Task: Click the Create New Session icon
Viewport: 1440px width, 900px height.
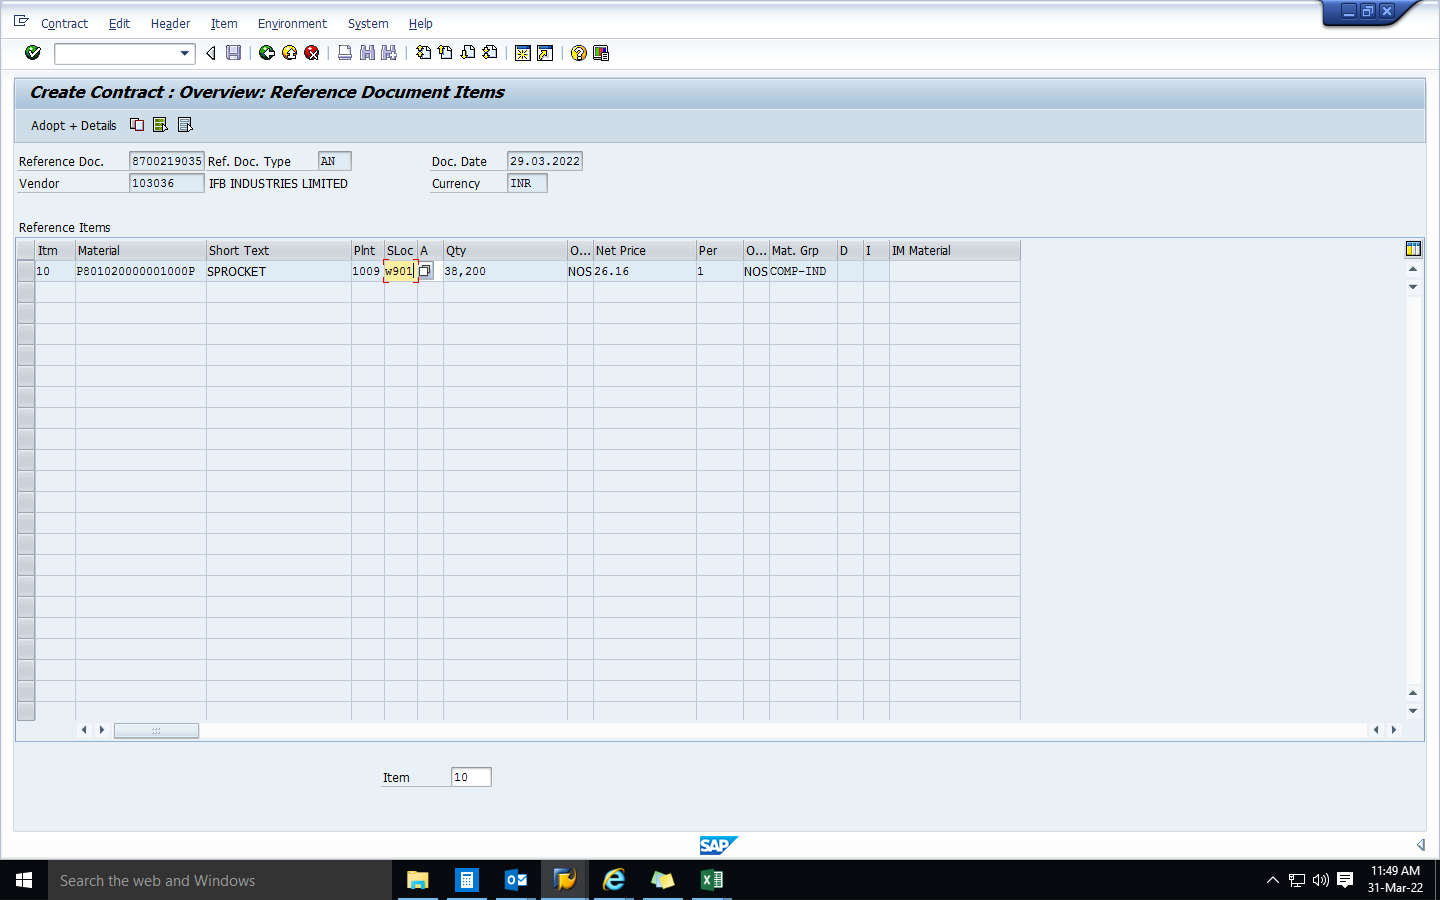Action: [523, 53]
